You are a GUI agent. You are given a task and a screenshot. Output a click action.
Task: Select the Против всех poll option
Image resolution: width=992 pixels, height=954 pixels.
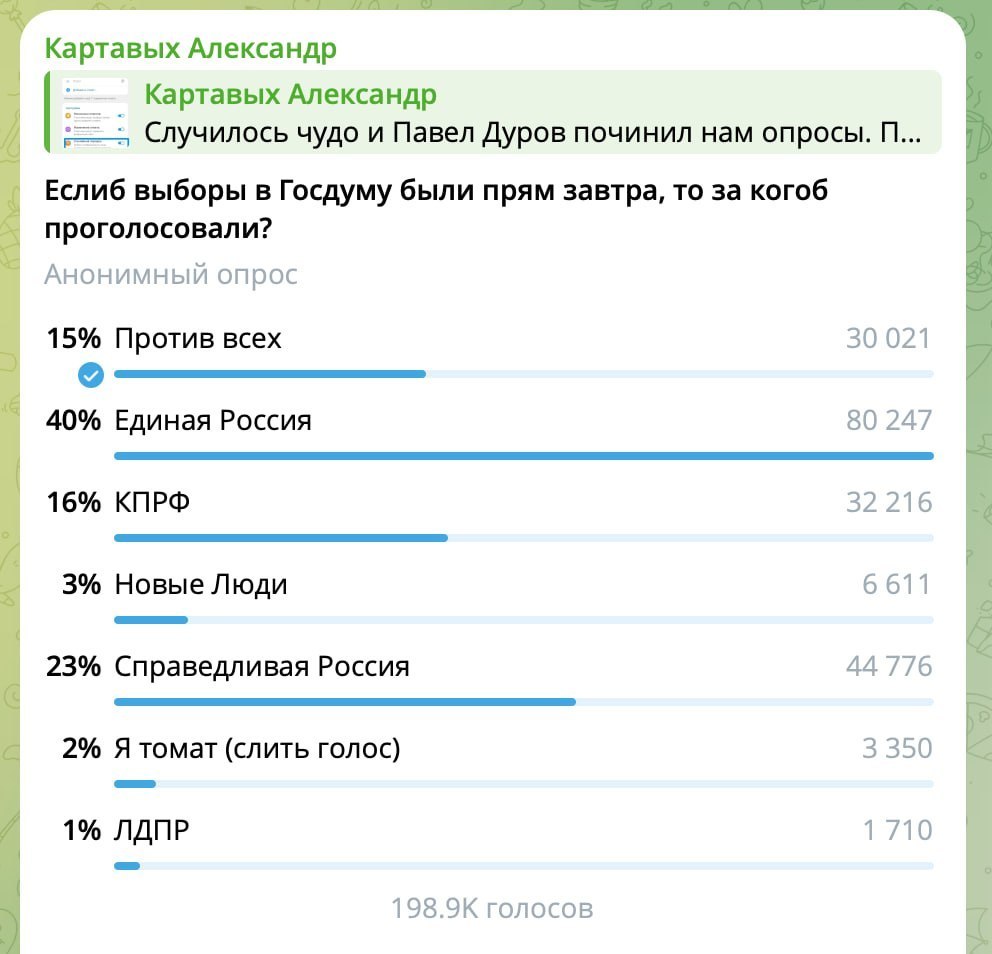[198, 339]
